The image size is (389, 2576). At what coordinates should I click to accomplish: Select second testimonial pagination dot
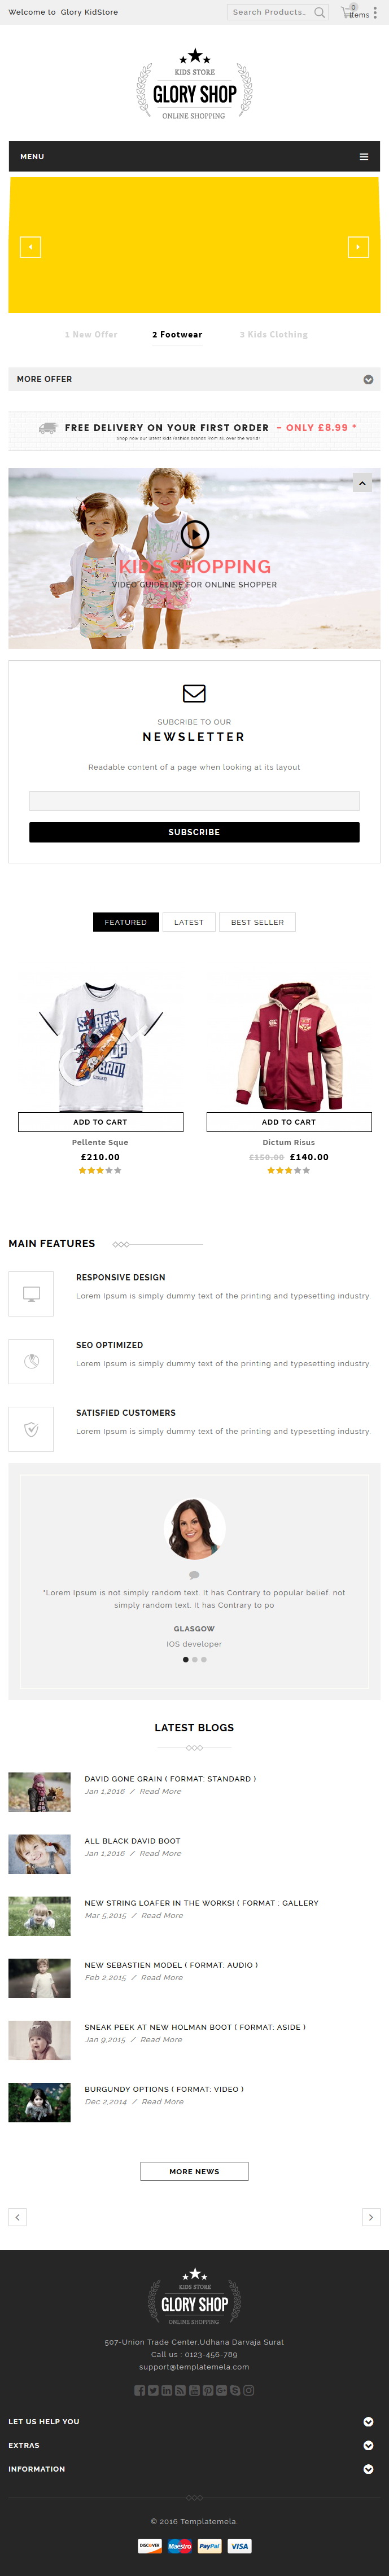pos(194,1659)
